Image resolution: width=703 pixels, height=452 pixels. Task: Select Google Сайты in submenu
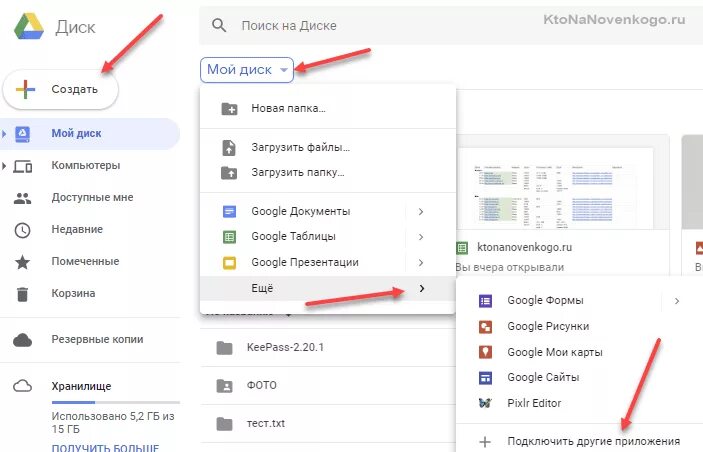[580, 378]
